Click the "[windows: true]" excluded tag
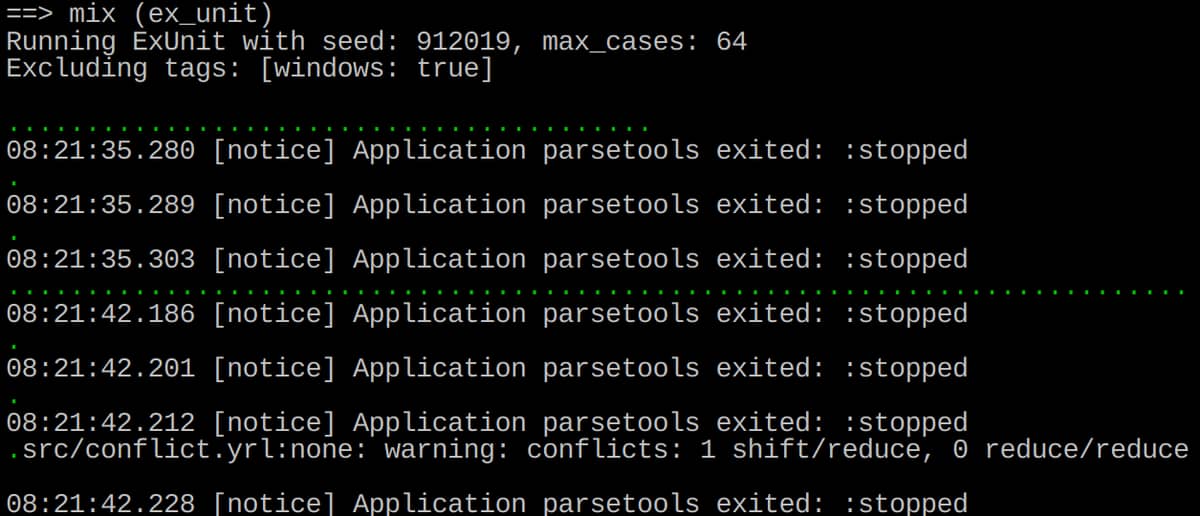 click(x=376, y=69)
